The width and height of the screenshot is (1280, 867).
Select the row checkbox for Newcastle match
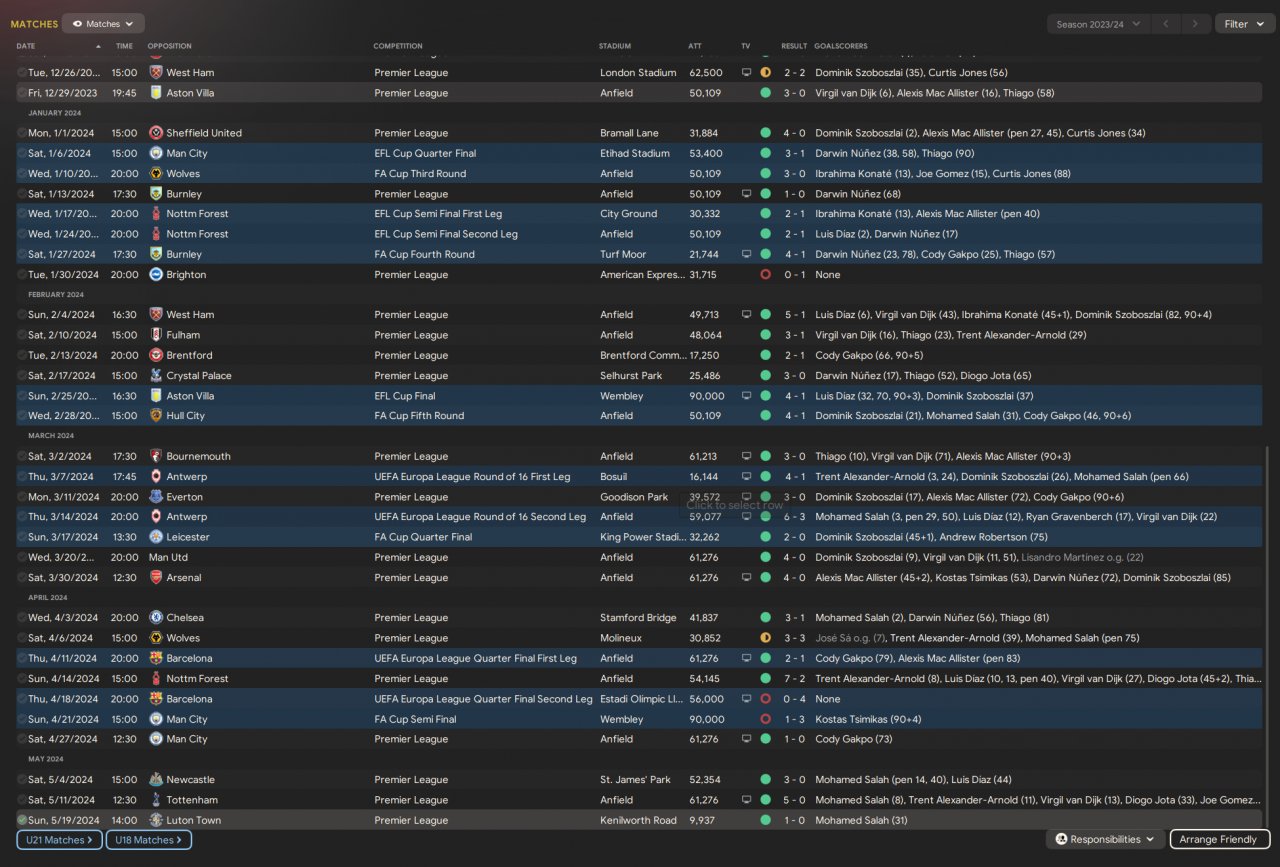pos(22,780)
